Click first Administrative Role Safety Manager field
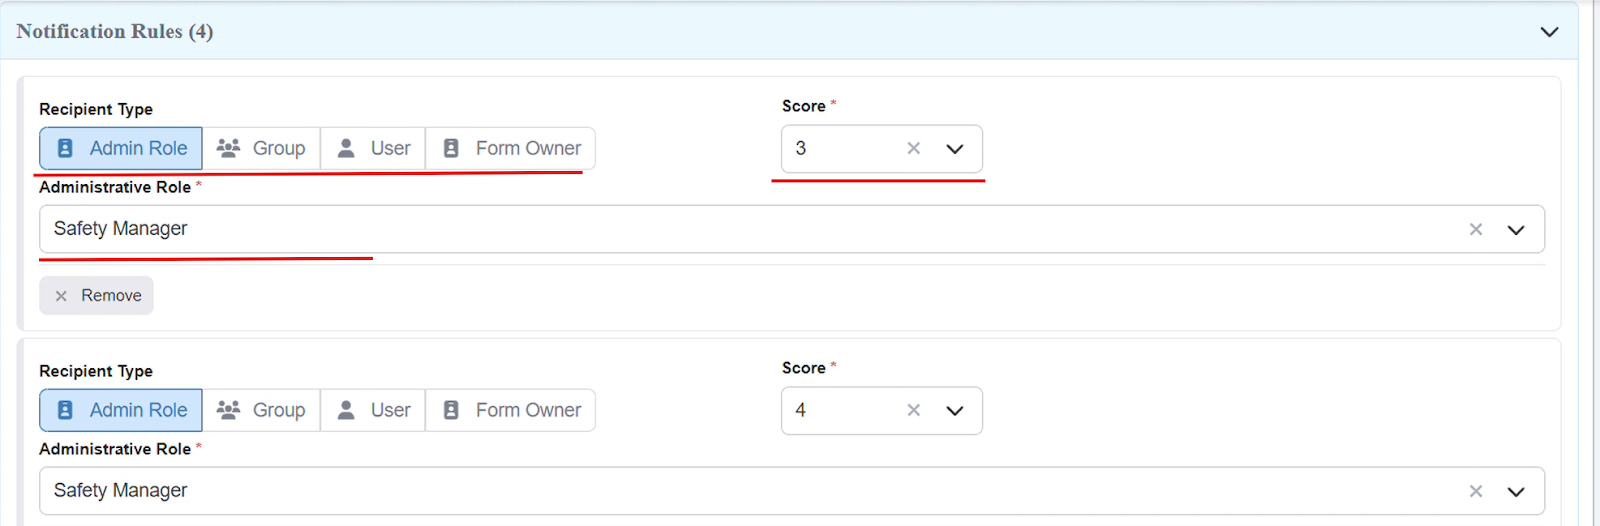The width and height of the screenshot is (1600, 526). point(700,229)
